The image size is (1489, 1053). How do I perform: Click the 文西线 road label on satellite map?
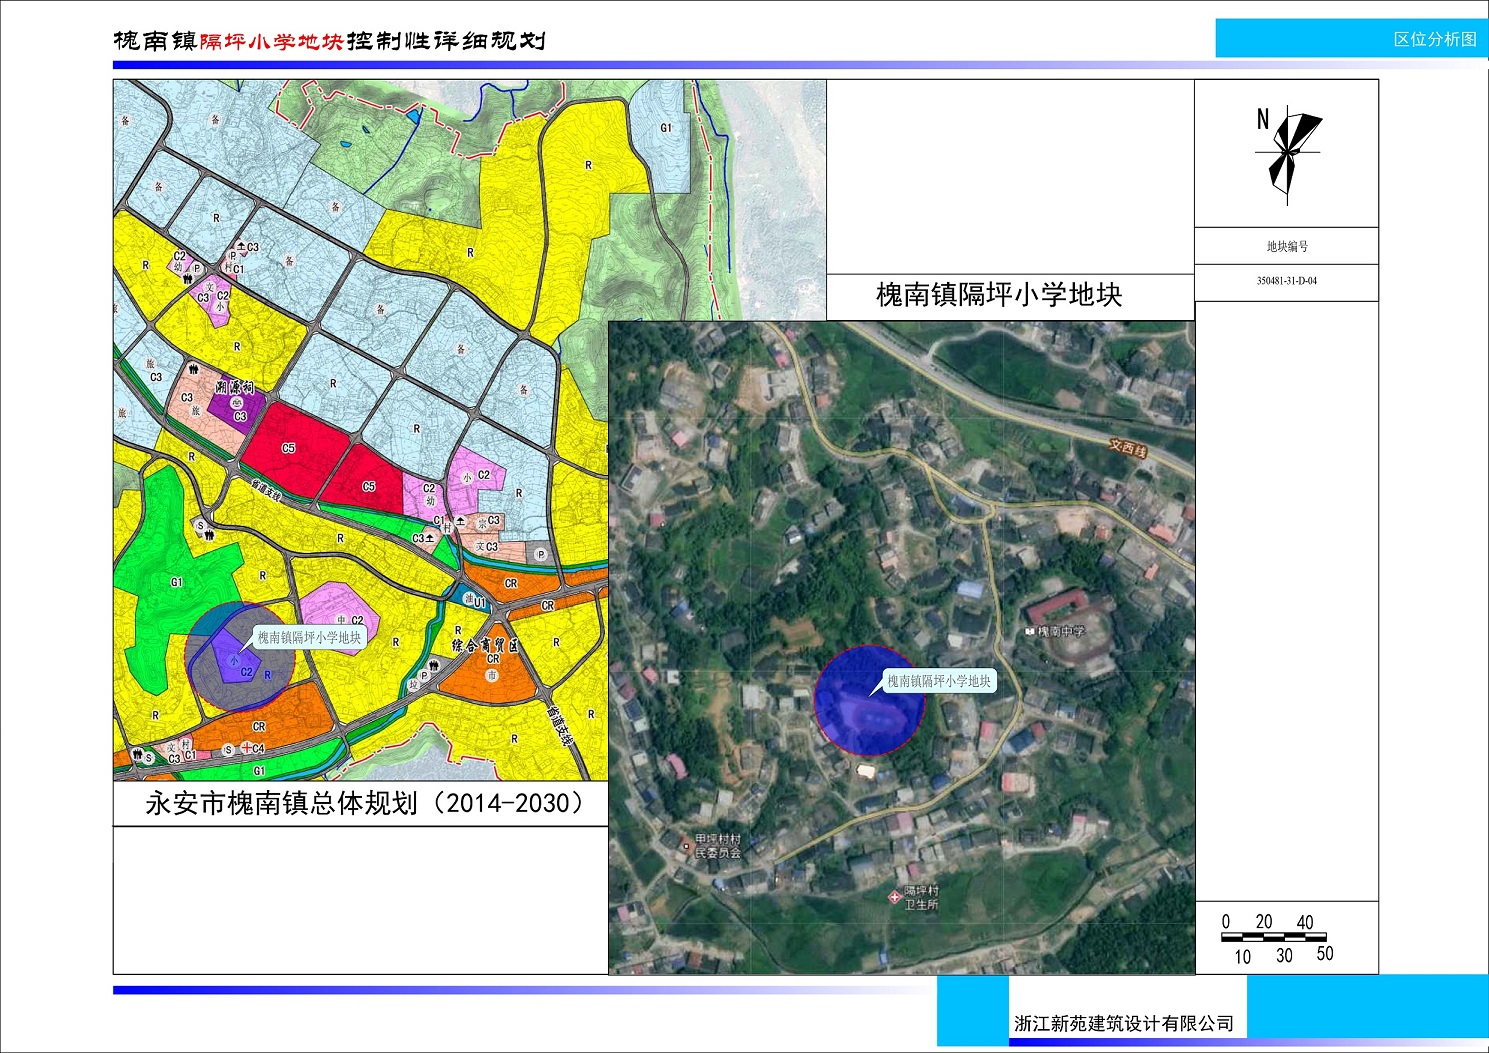click(x=1128, y=449)
